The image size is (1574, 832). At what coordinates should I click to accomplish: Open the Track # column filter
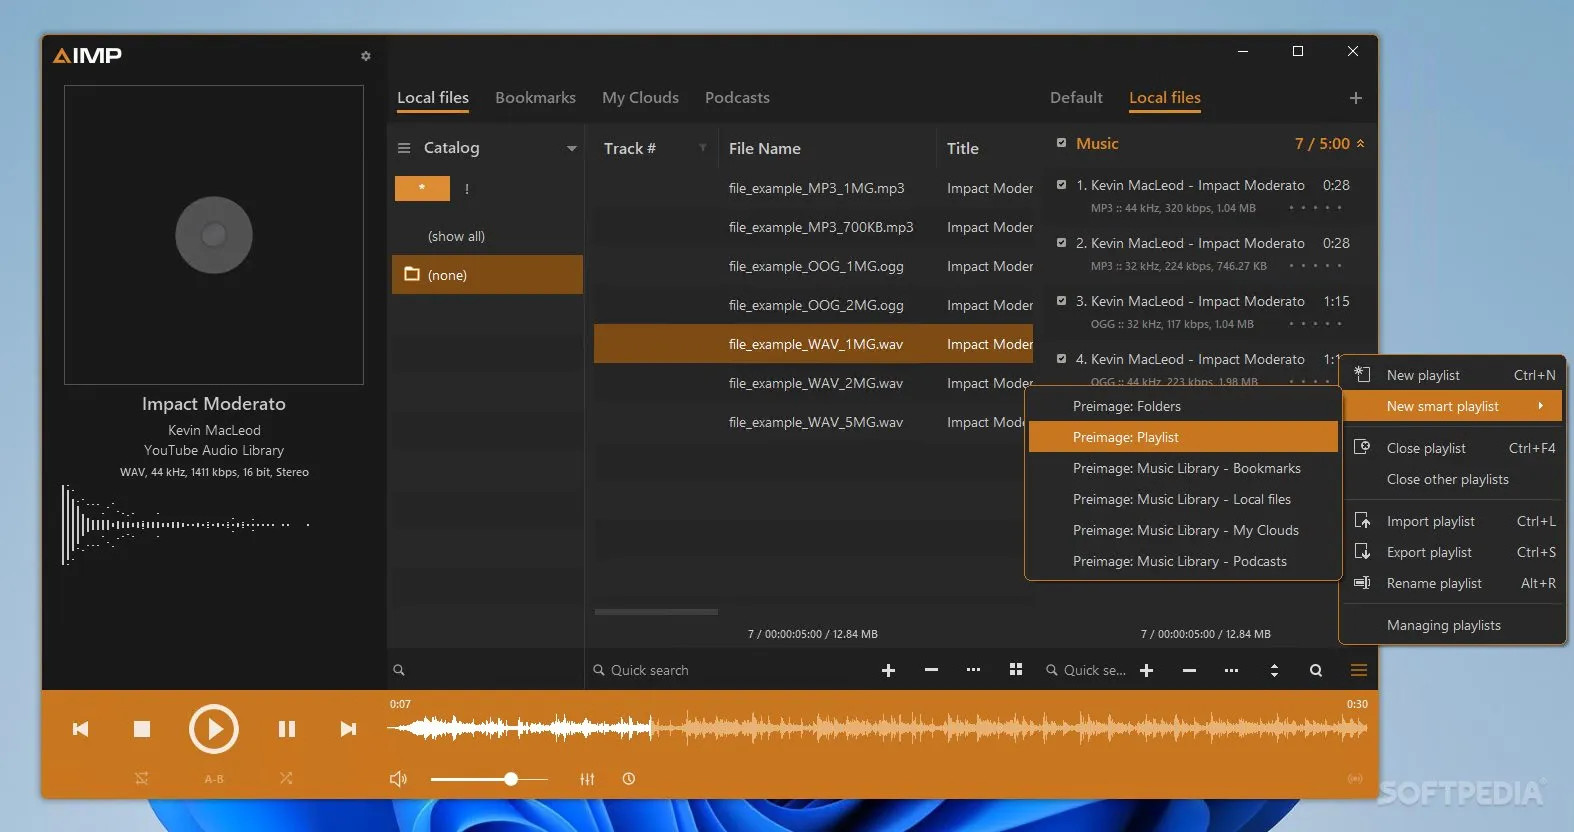(x=703, y=148)
